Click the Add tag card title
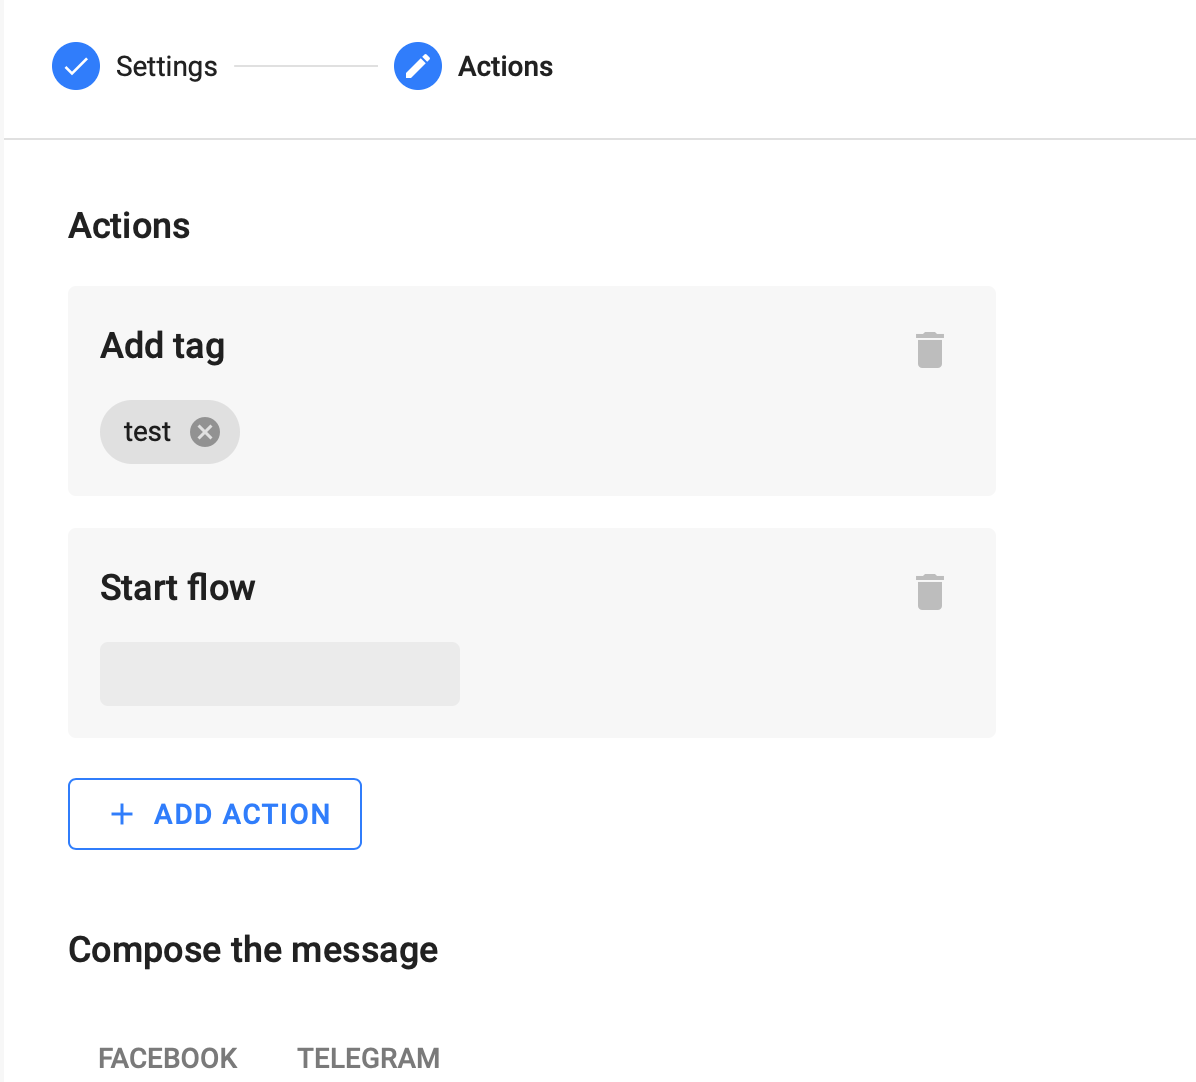This screenshot has width=1196, height=1082. click(x=162, y=345)
